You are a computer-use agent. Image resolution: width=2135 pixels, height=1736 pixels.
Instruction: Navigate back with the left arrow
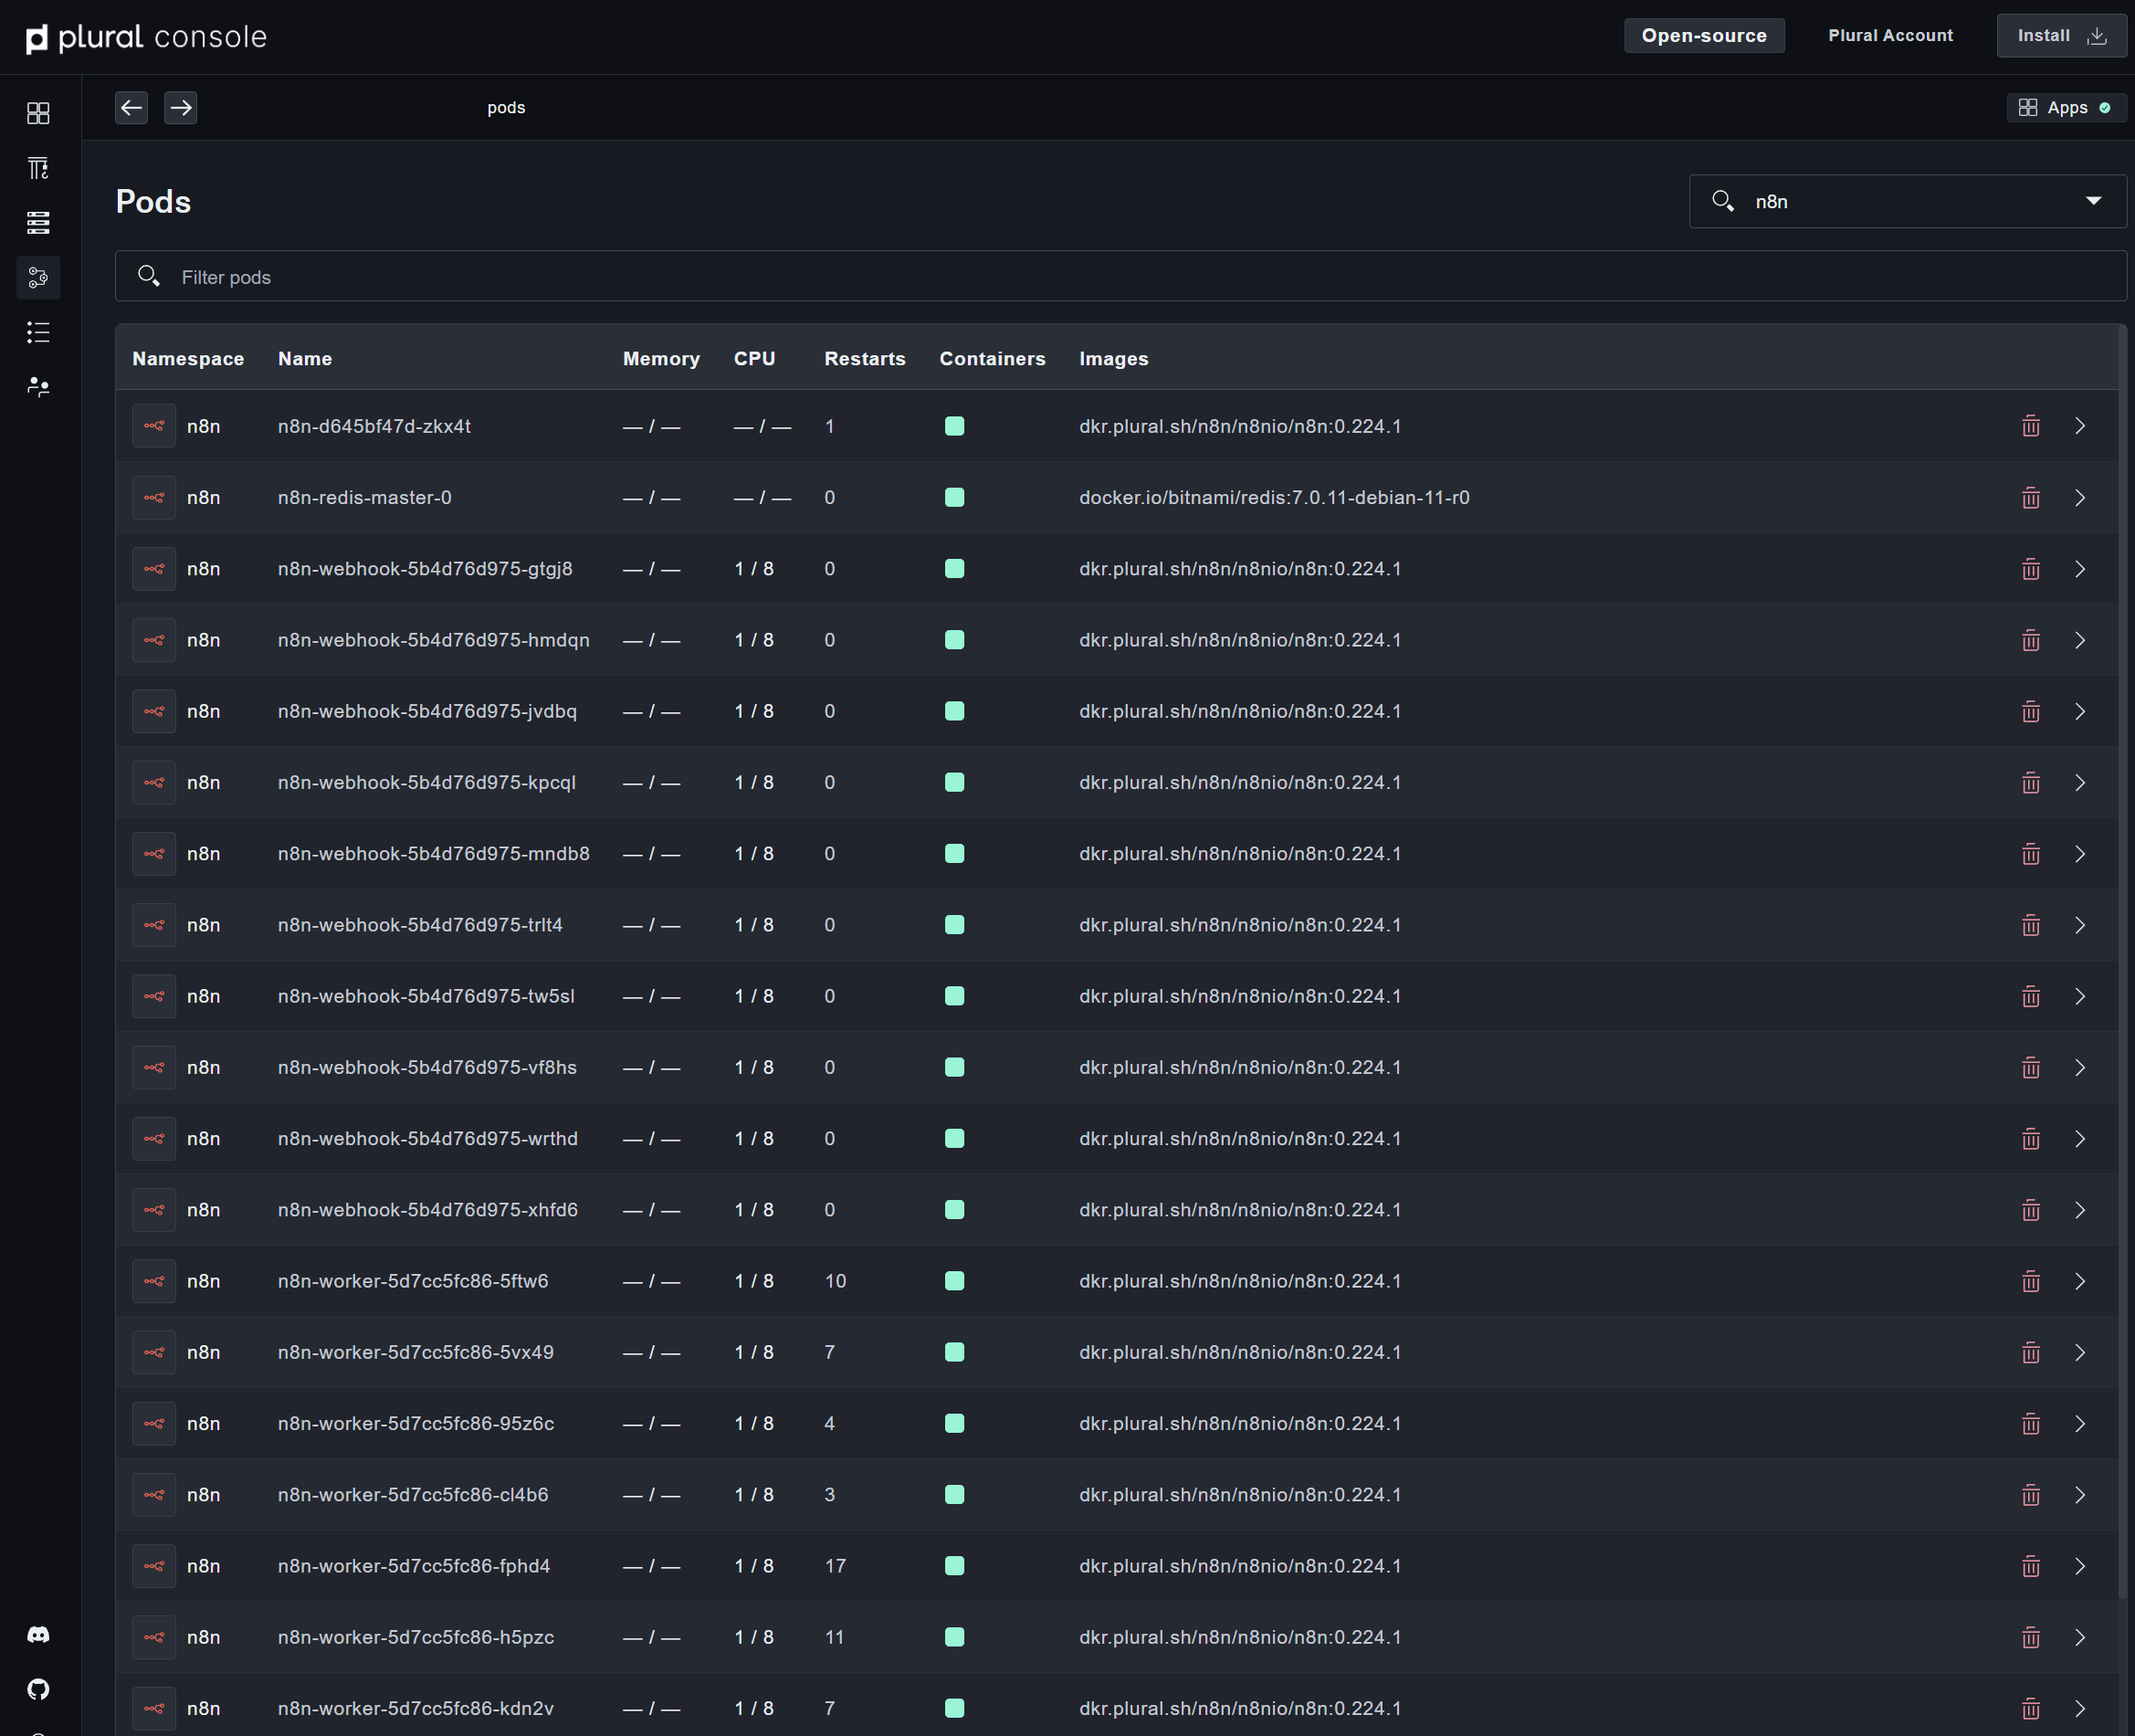[131, 107]
